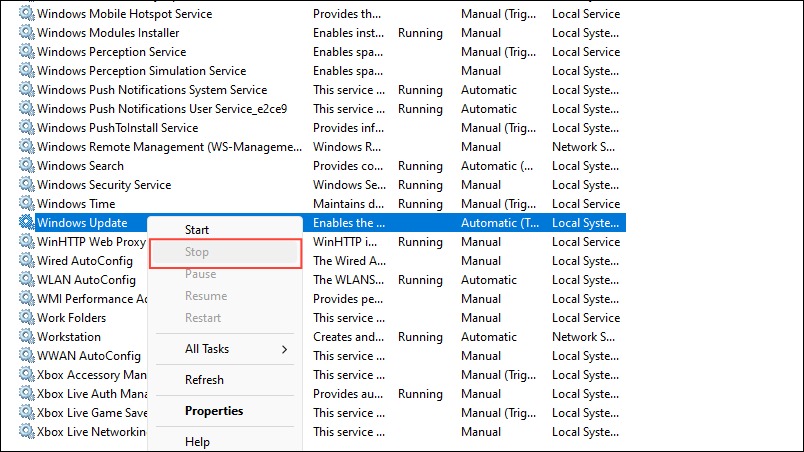Viewport: 804px width, 452px height.
Task: Click the WLAN AutoConfig gear icon
Action: 26,279
